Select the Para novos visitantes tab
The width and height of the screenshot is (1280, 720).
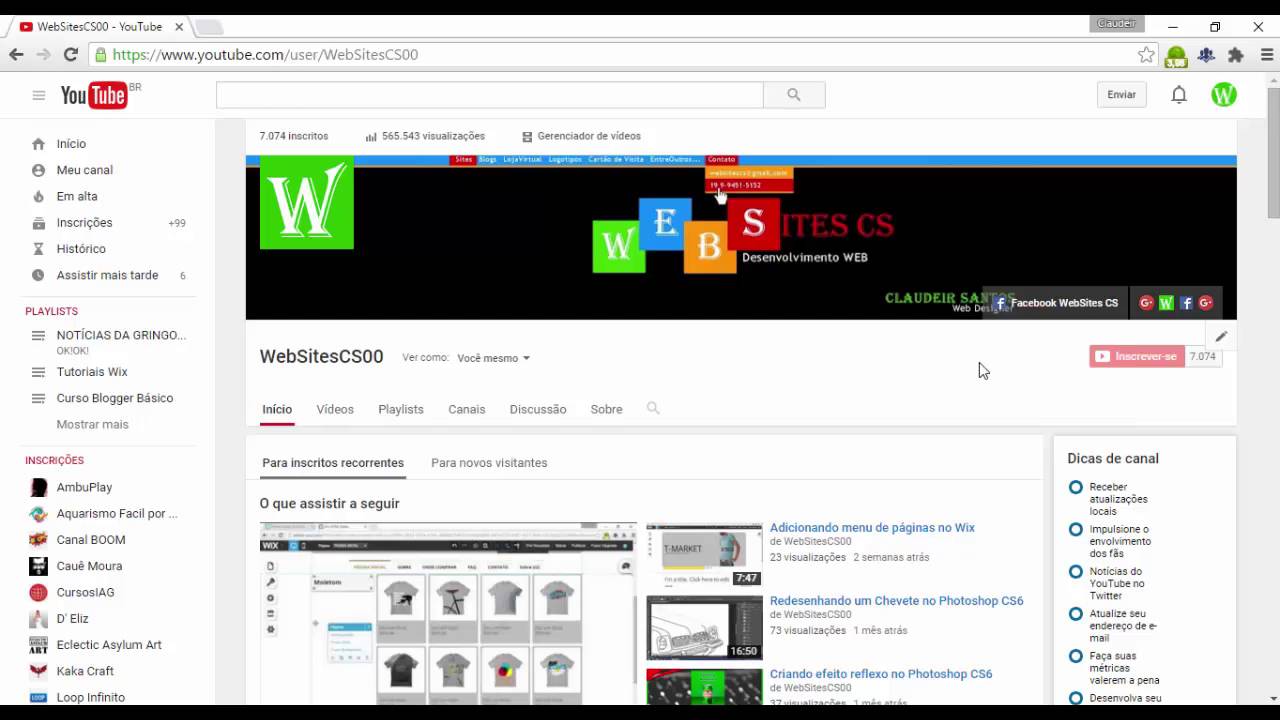pyautogui.click(x=489, y=463)
